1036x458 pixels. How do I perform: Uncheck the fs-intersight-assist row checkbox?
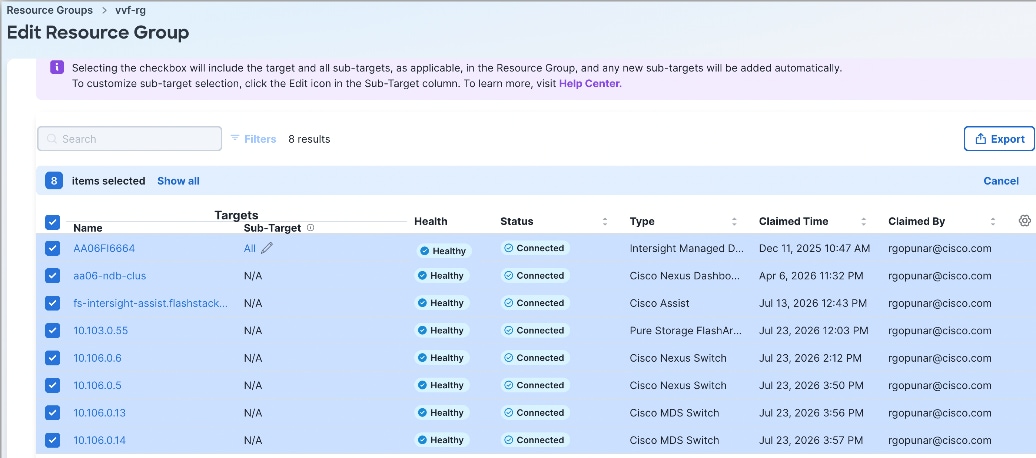point(52,303)
